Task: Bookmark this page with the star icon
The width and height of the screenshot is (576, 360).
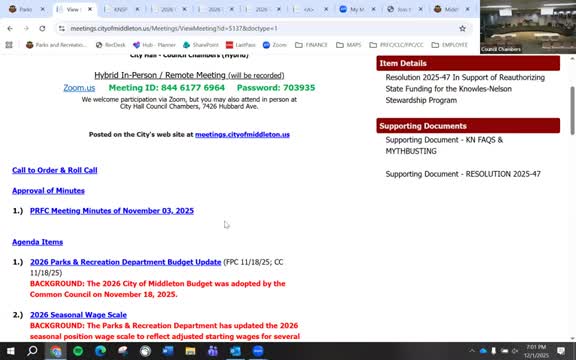Action: (x=462, y=28)
